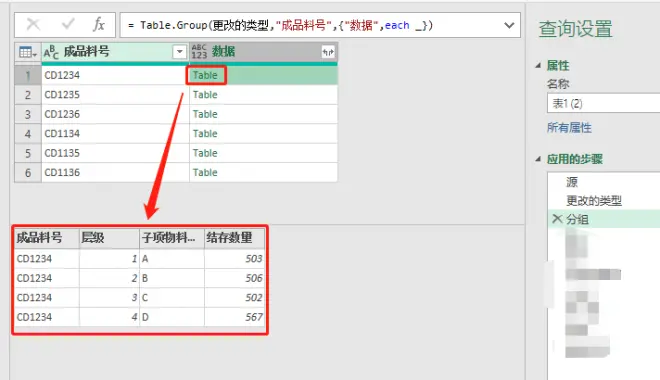Select cell CD1136 in row 6

pos(115,172)
